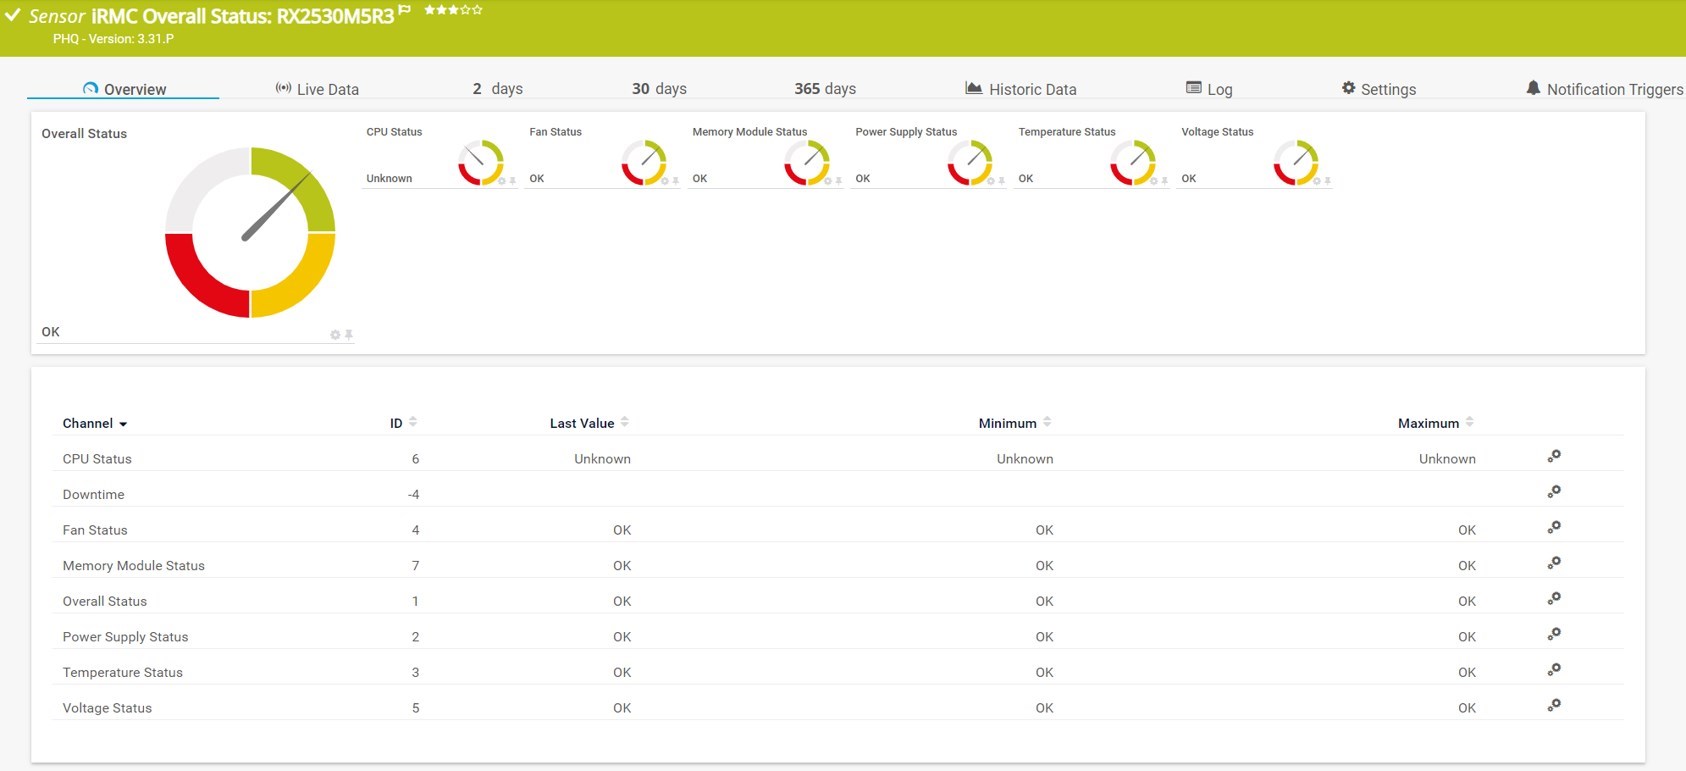Open channel settings gear for Temperature Status row
The width and height of the screenshot is (1686, 771).
[1554, 670]
